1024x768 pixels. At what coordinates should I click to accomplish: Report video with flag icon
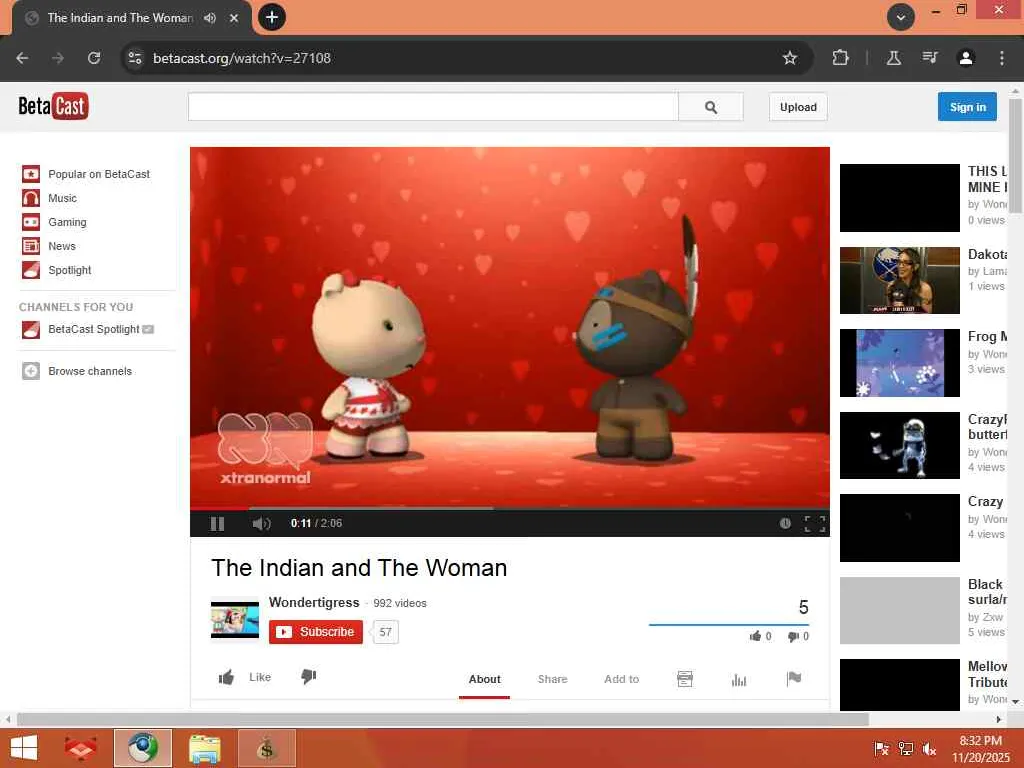click(793, 679)
